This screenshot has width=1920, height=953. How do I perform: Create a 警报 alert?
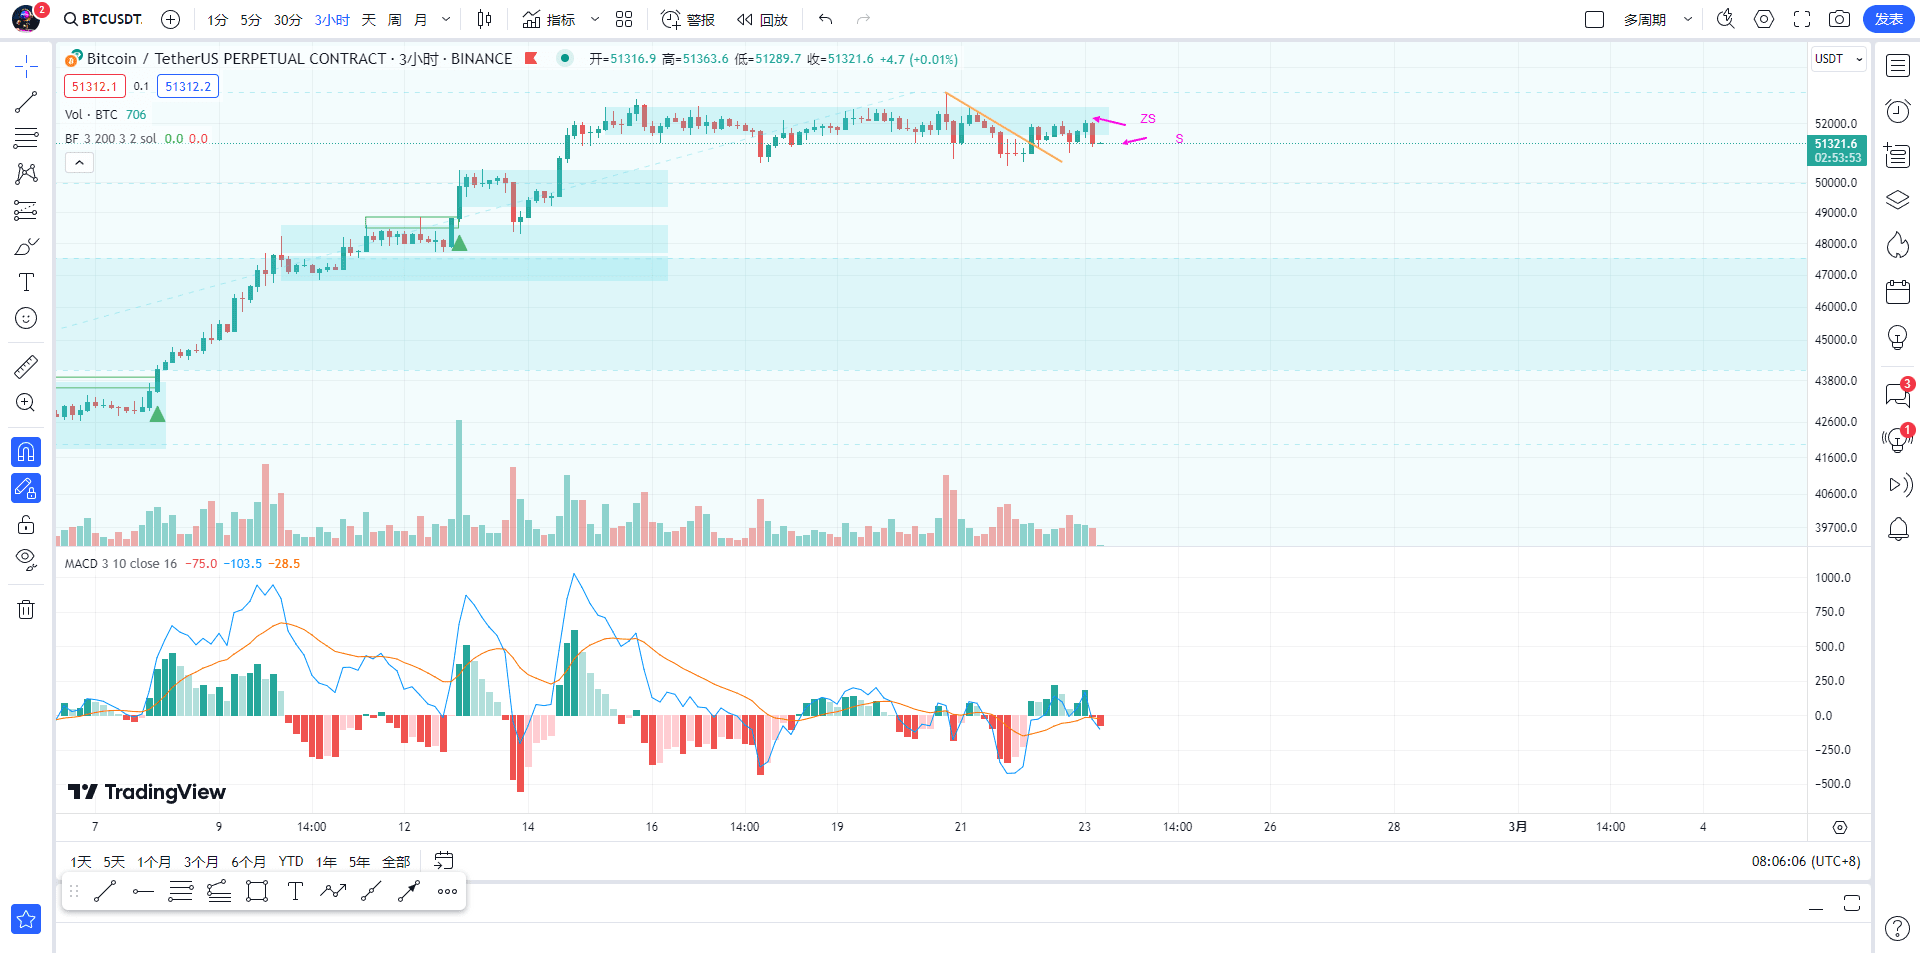pos(688,19)
